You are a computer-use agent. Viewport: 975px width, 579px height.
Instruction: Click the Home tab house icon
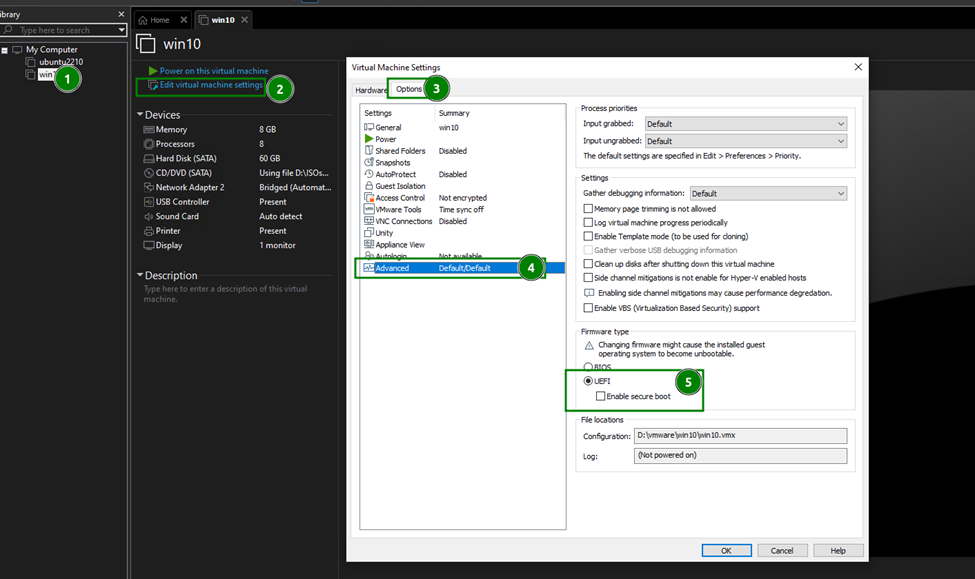click(x=143, y=20)
